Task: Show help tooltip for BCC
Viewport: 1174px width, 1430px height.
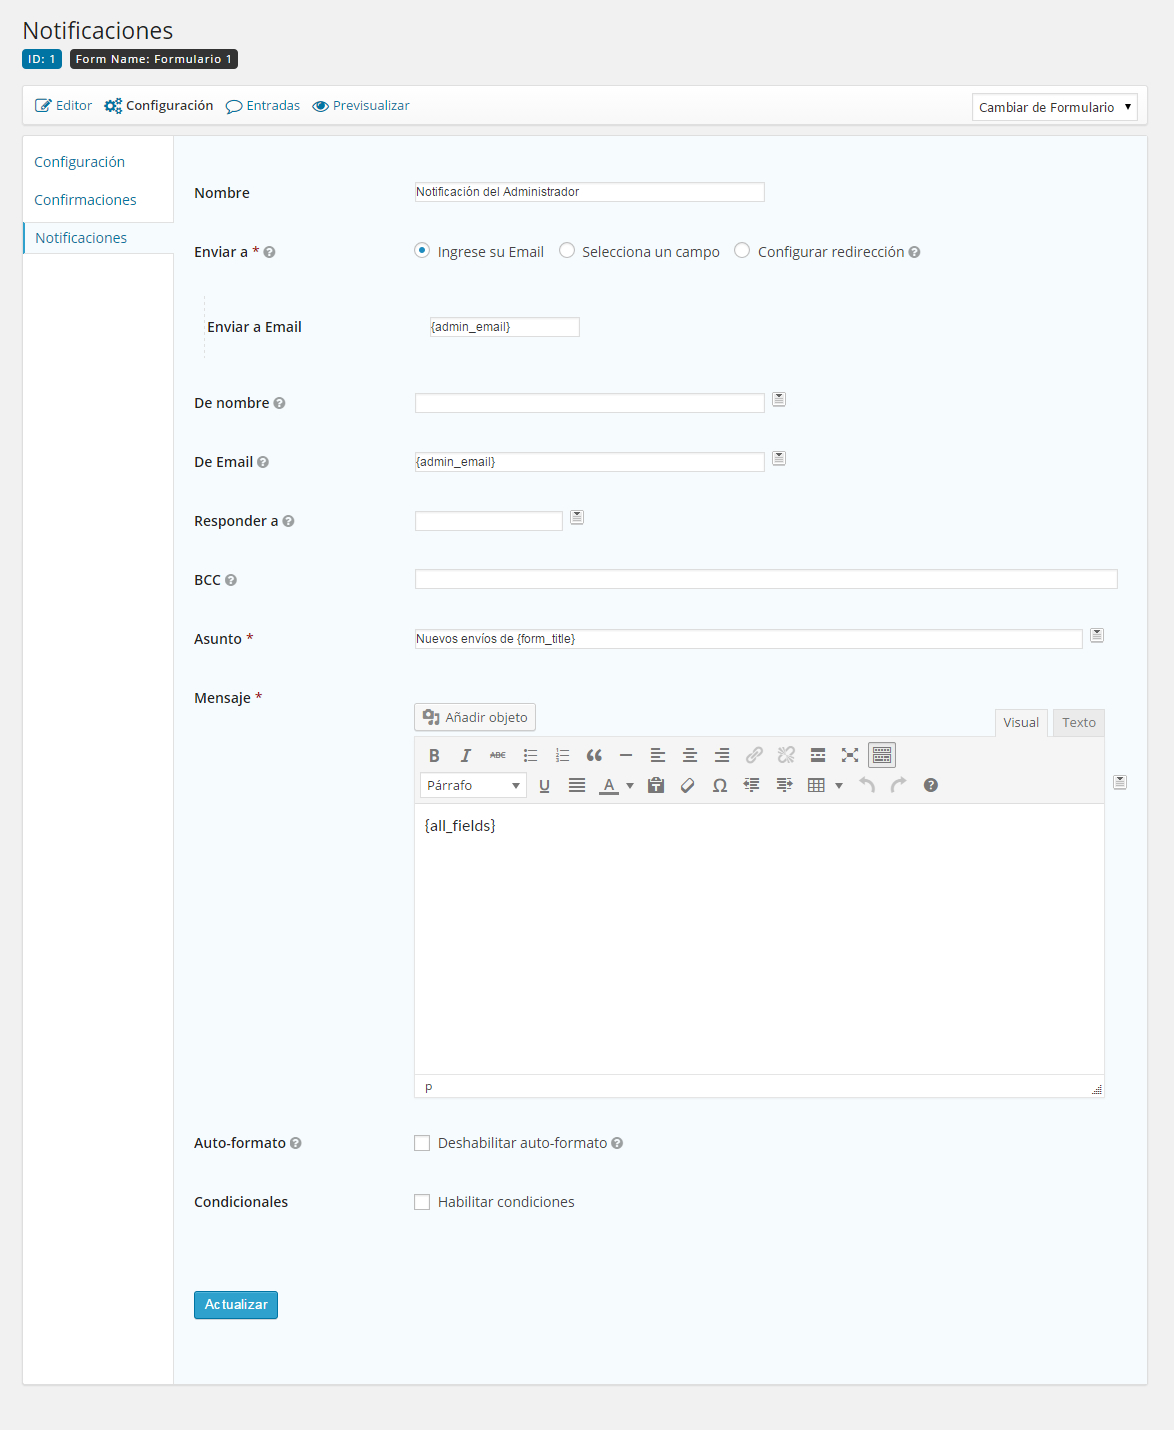Action: (x=231, y=580)
